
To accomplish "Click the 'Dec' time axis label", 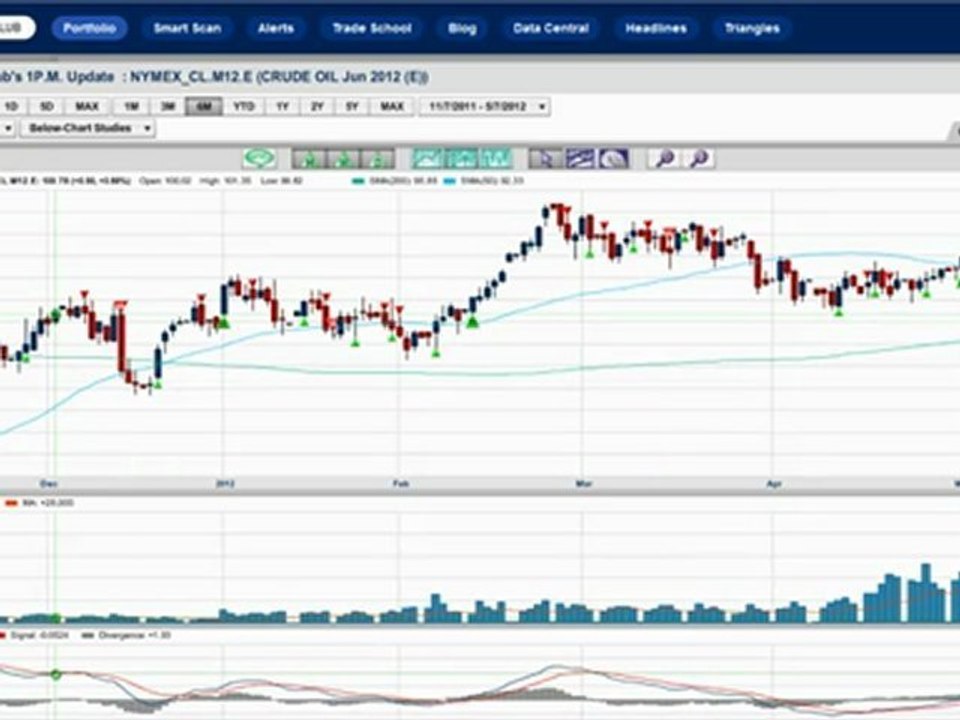I will click(48, 484).
